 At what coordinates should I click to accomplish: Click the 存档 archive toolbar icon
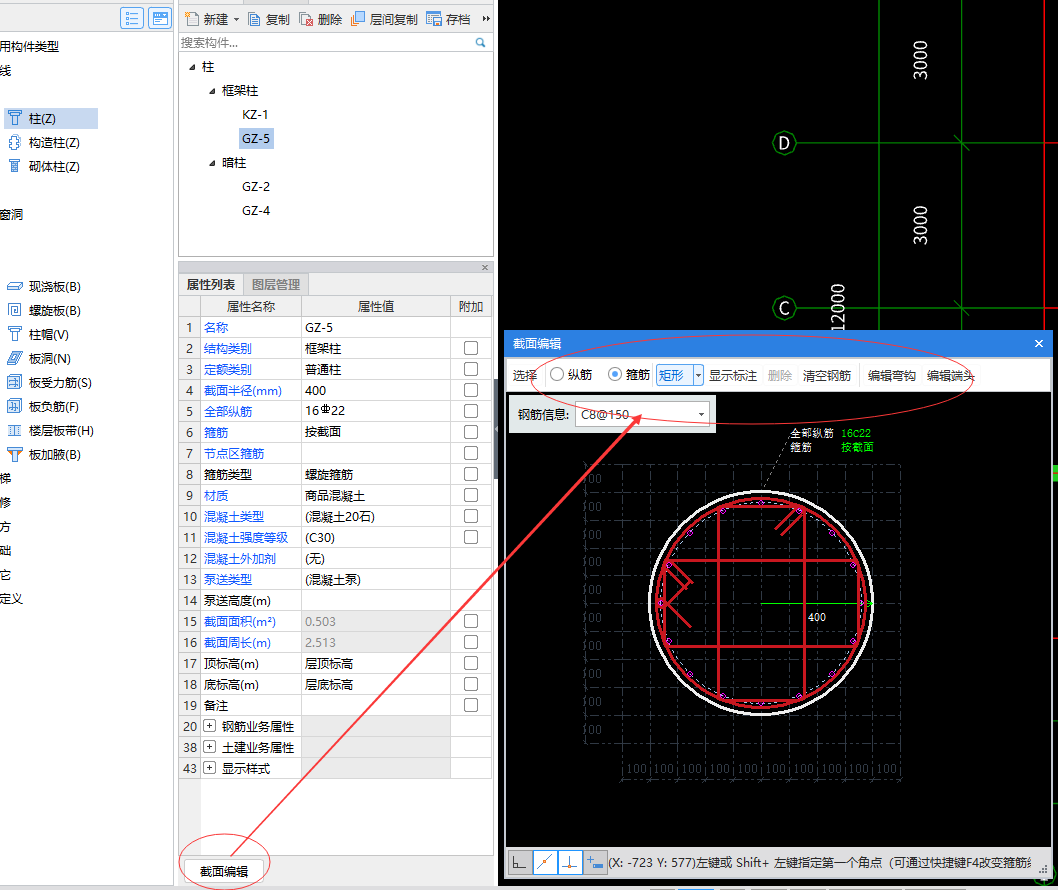[x=434, y=19]
